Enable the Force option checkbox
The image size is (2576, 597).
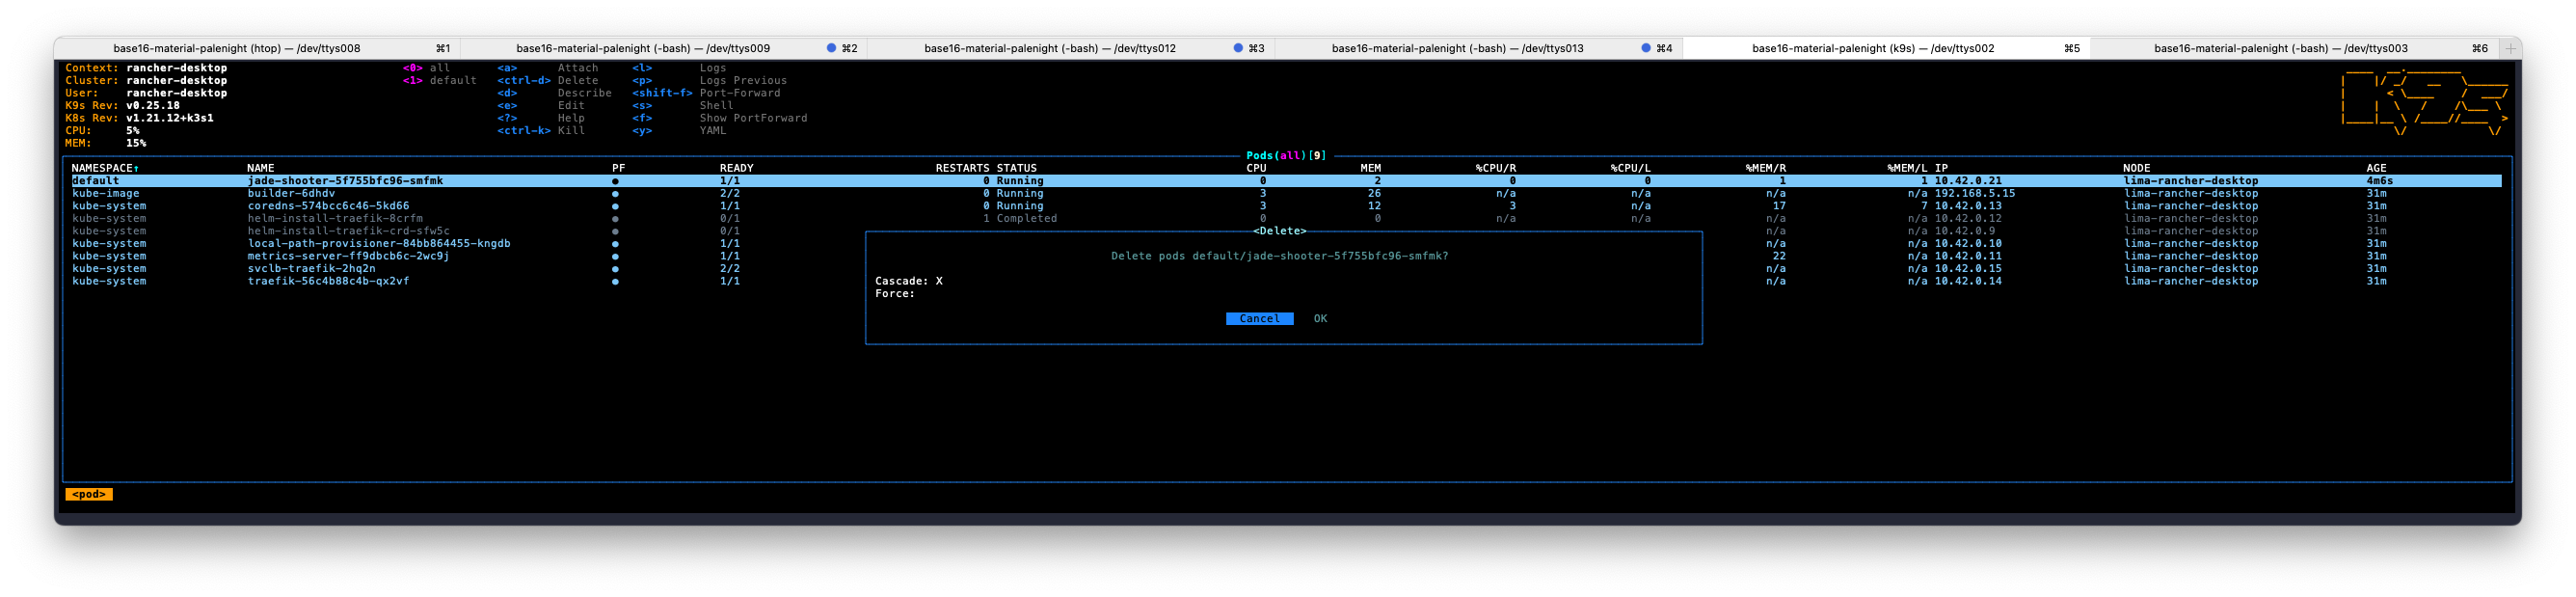(925, 294)
